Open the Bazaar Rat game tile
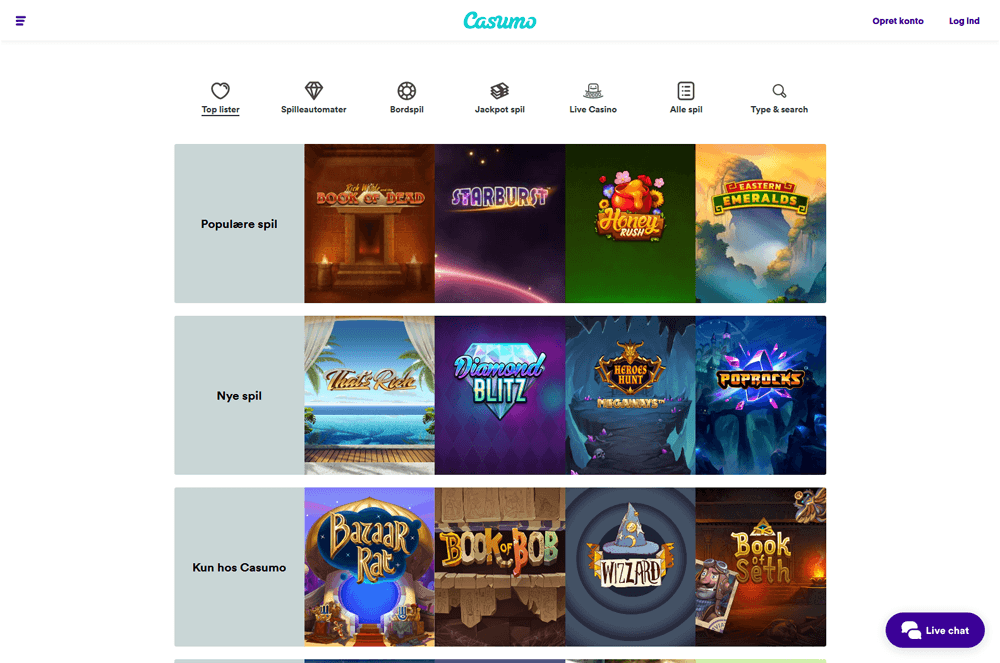Image resolution: width=1000 pixels, height=663 pixels. [369, 567]
